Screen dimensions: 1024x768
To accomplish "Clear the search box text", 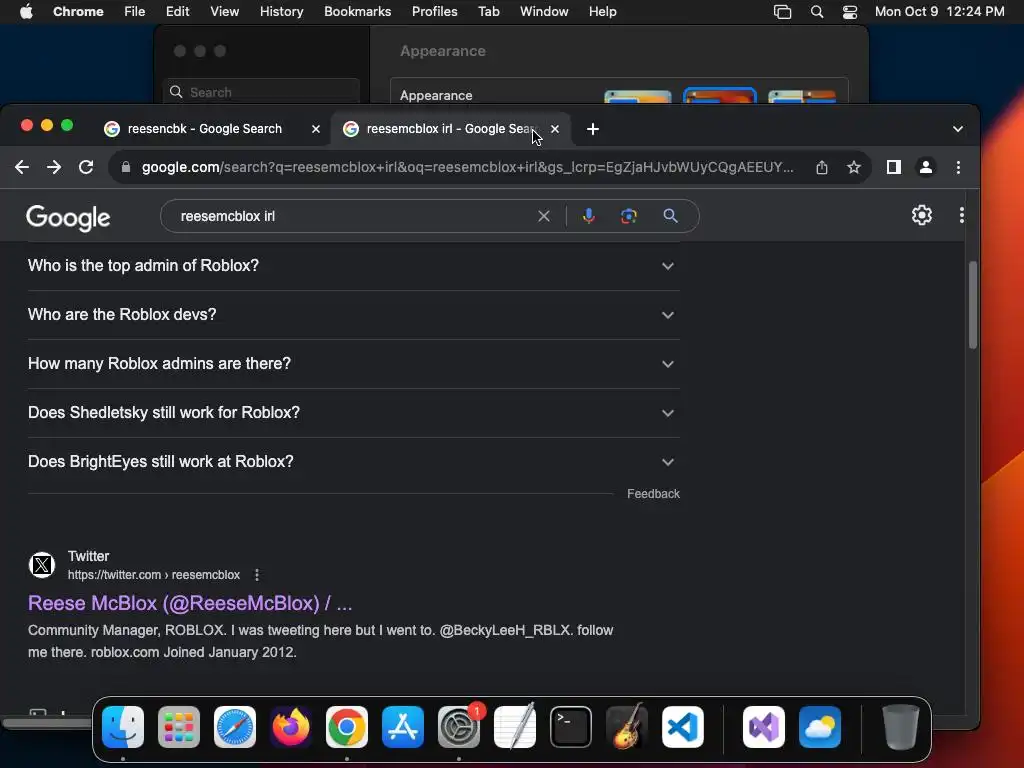I will (543, 216).
